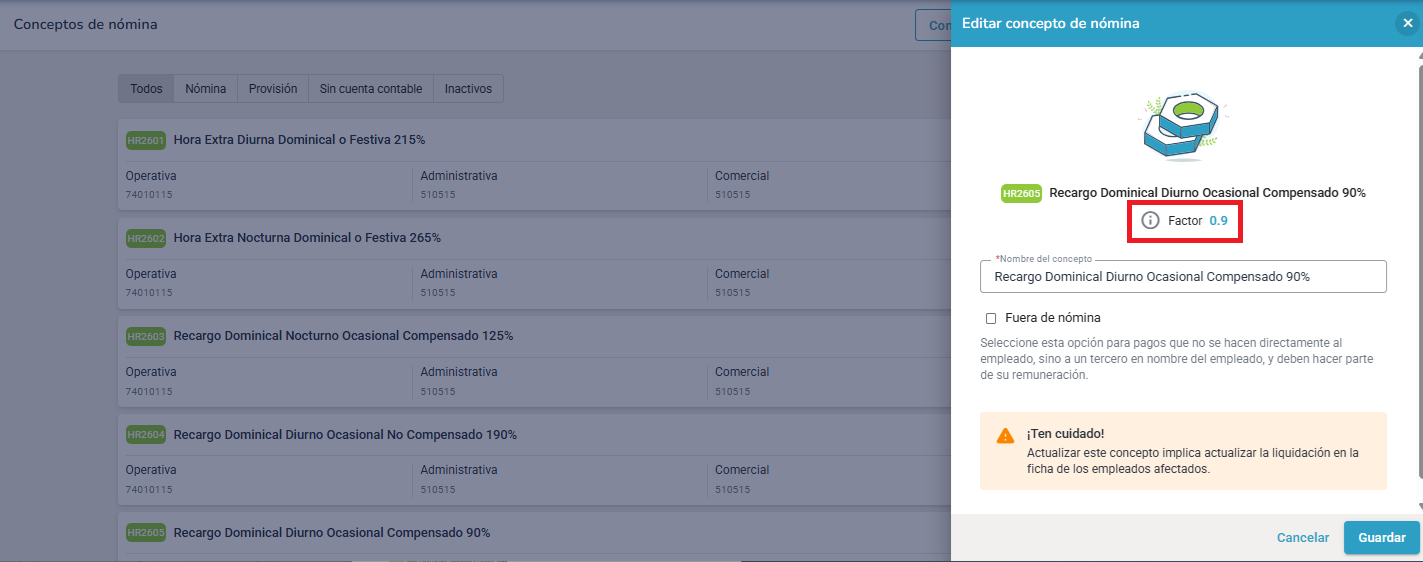
Task: Click the info icon beside Factor
Action: point(1150,220)
